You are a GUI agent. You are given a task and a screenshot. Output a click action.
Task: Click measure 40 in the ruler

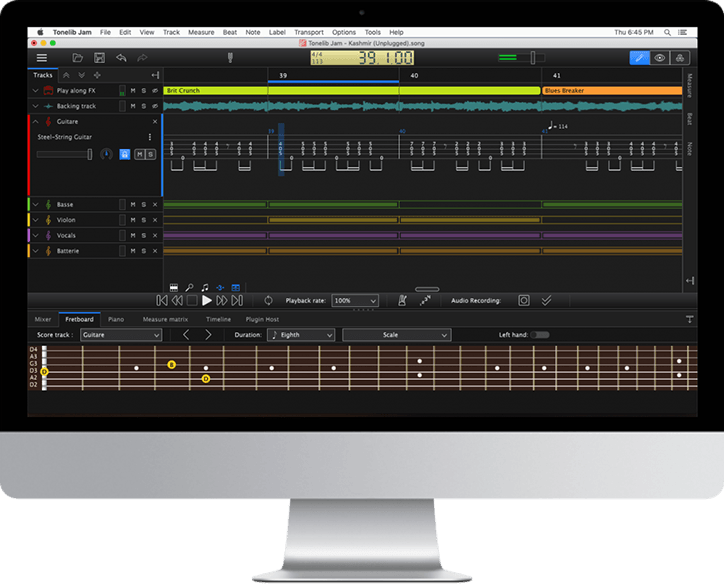point(414,75)
